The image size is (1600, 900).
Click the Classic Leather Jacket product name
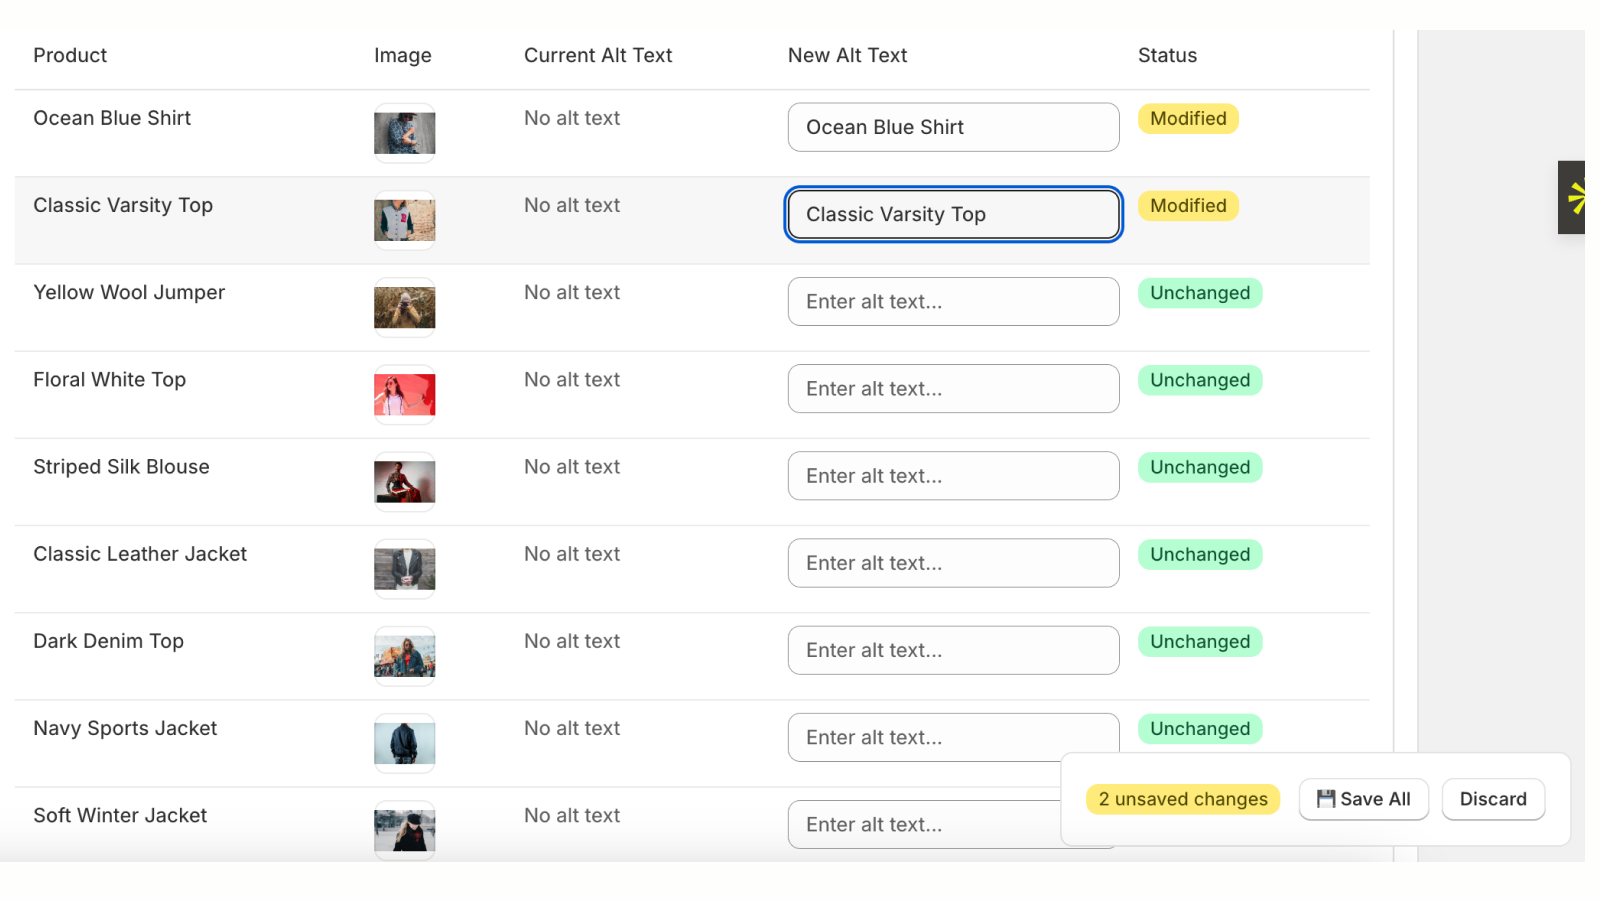coord(140,554)
